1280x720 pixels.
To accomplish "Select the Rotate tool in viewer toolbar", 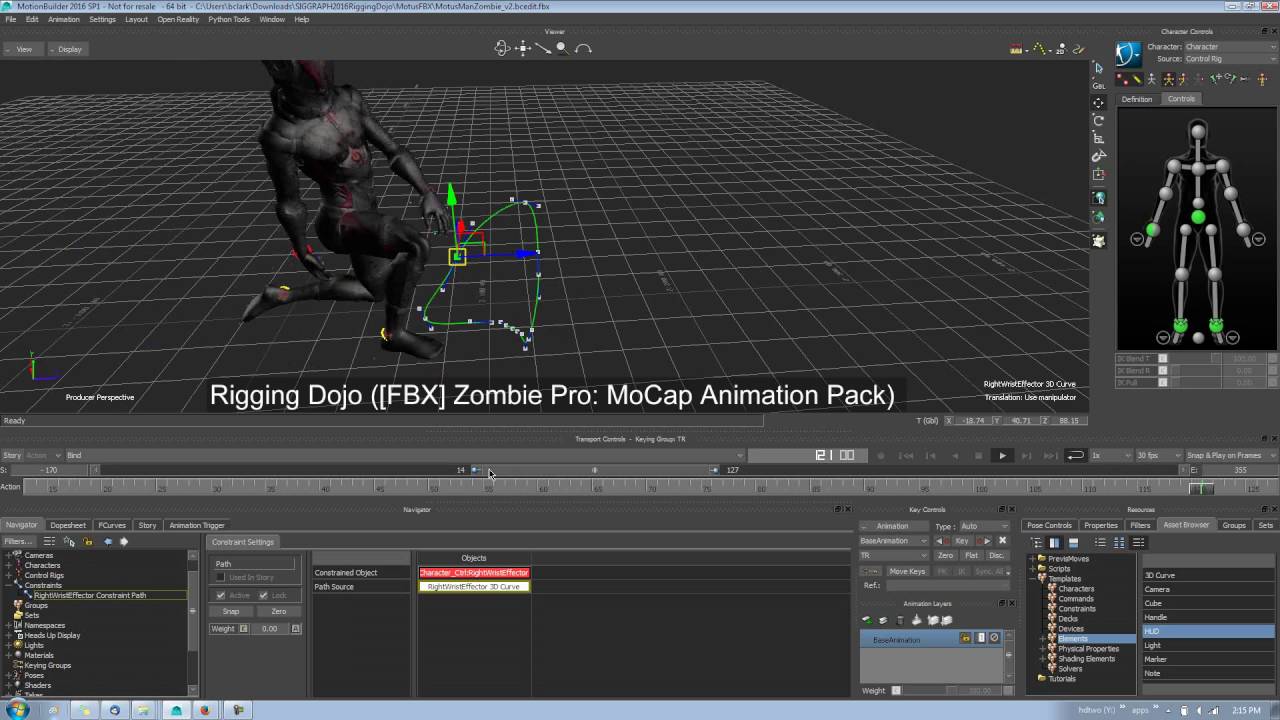I will (x=1098, y=120).
